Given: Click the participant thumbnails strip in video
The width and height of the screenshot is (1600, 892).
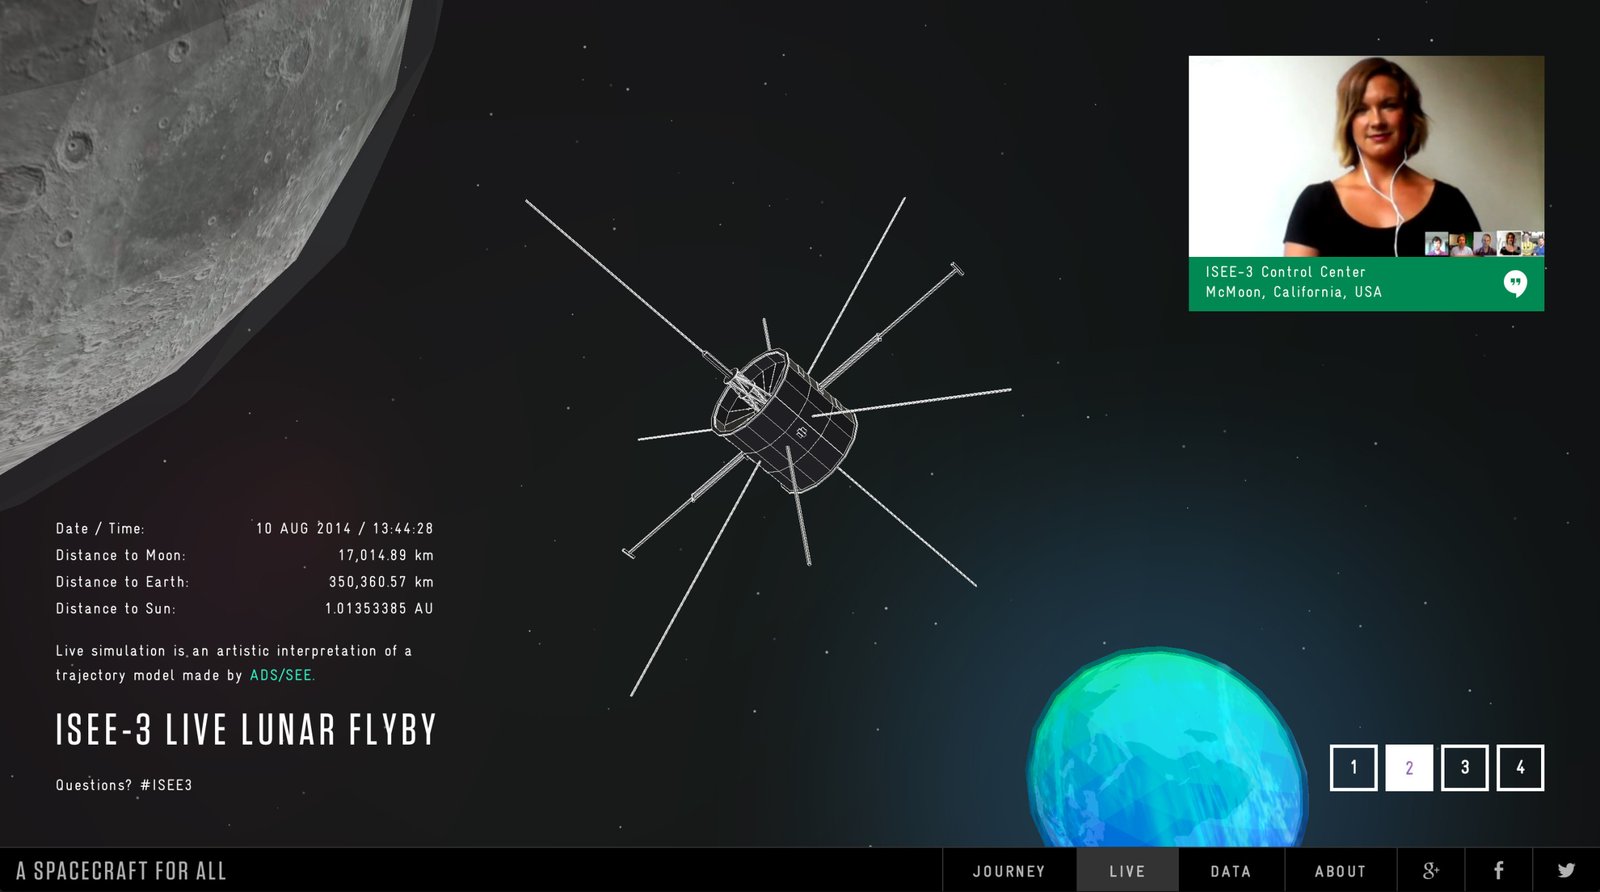Looking at the screenshot, I should pyautogui.click(x=1484, y=244).
